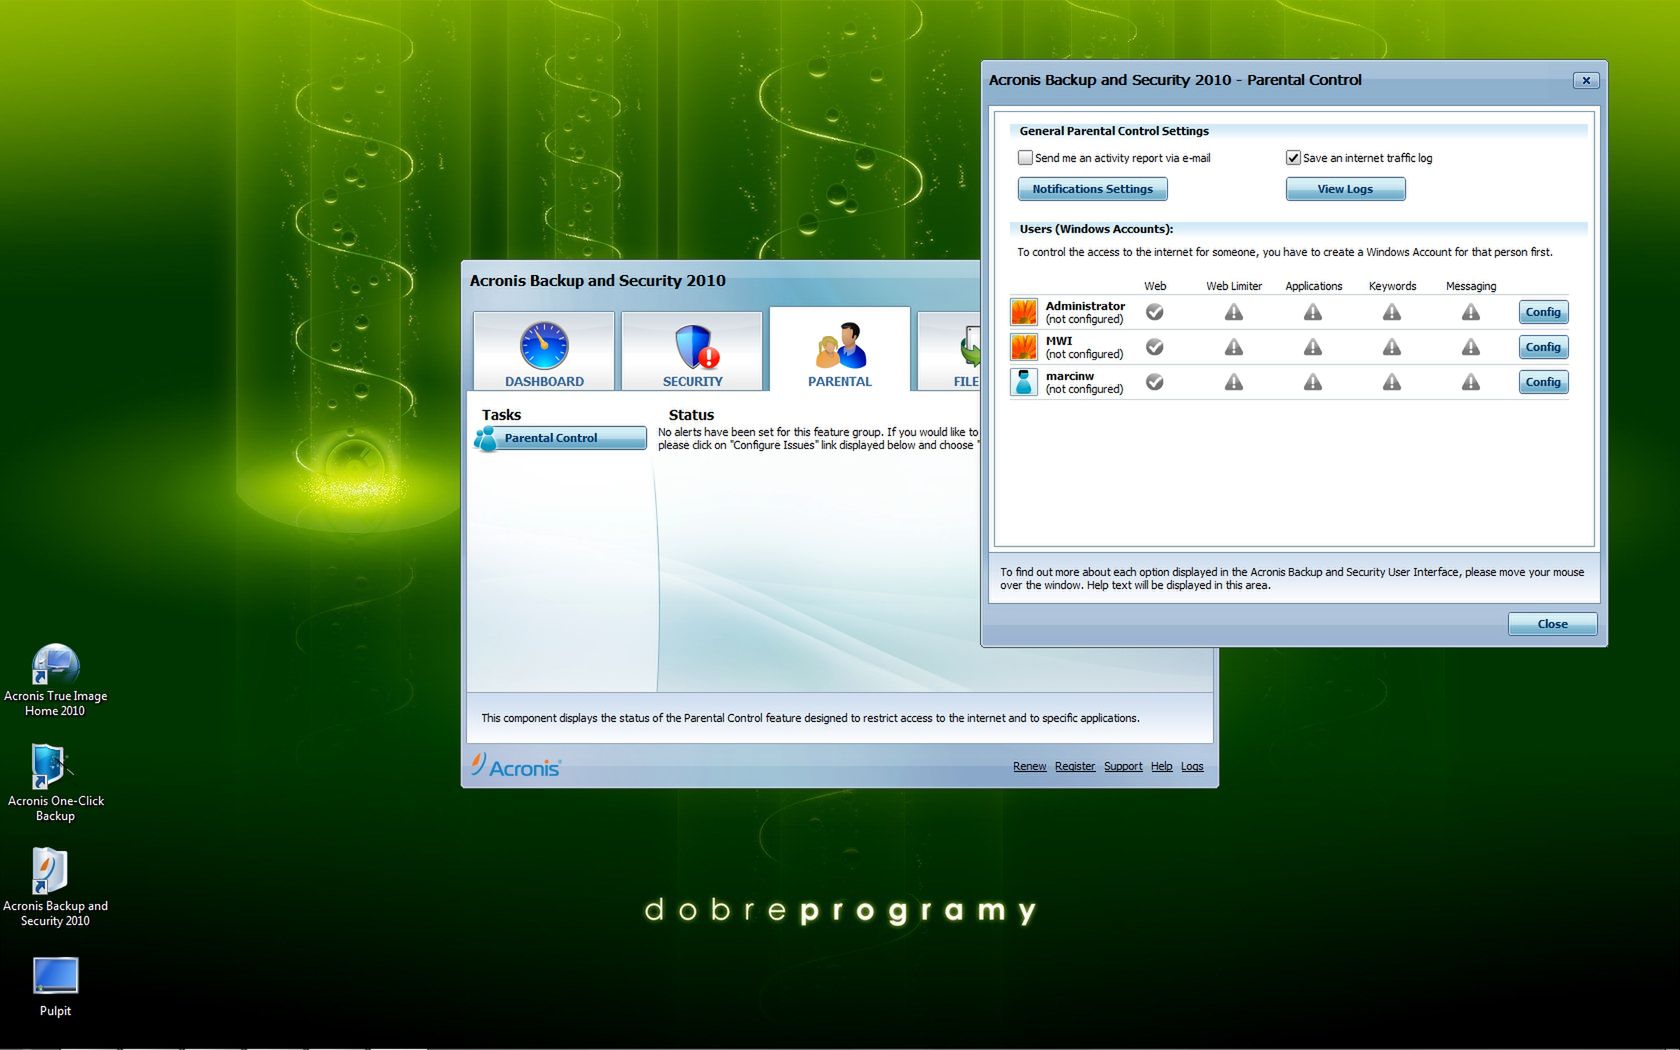Click the Web column header
The image size is (1680, 1050).
tap(1155, 286)
